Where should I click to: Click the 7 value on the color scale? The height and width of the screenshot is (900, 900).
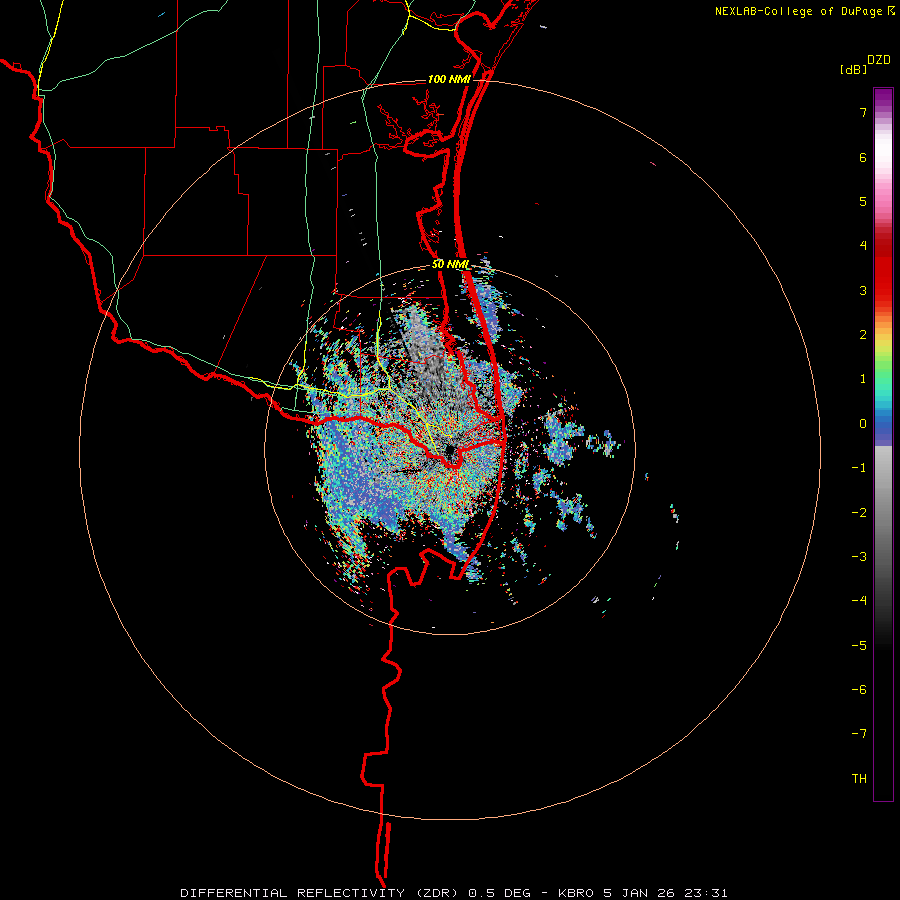863,112
